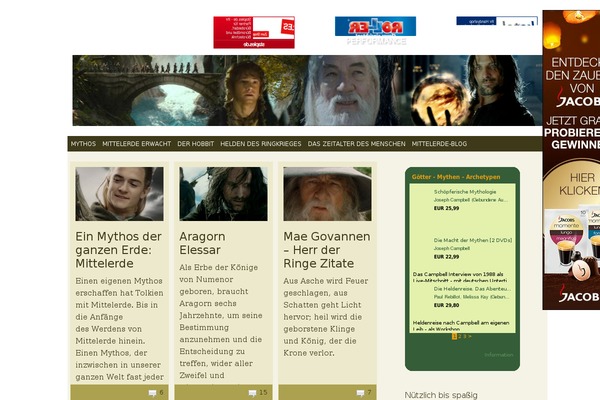The width and height of the screenshot is (600, 400).
Task: View the 7 comments via speech bubble icon
Action: pyautogui.click(x=360, y=393)
